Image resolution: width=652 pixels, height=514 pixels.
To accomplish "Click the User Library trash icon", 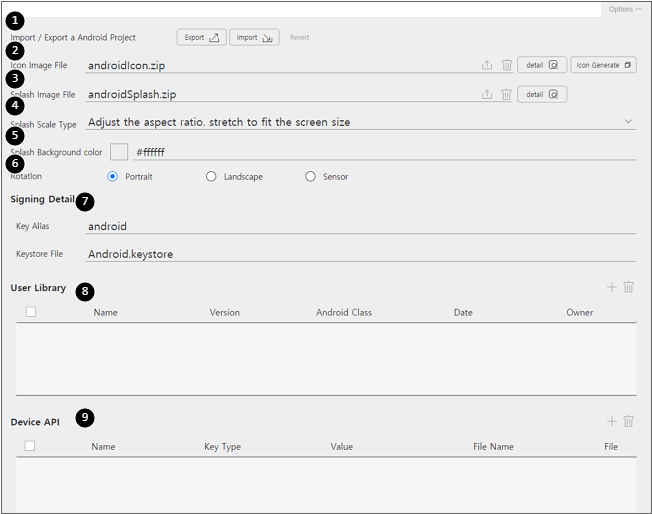I will click(x=629, y=287).
